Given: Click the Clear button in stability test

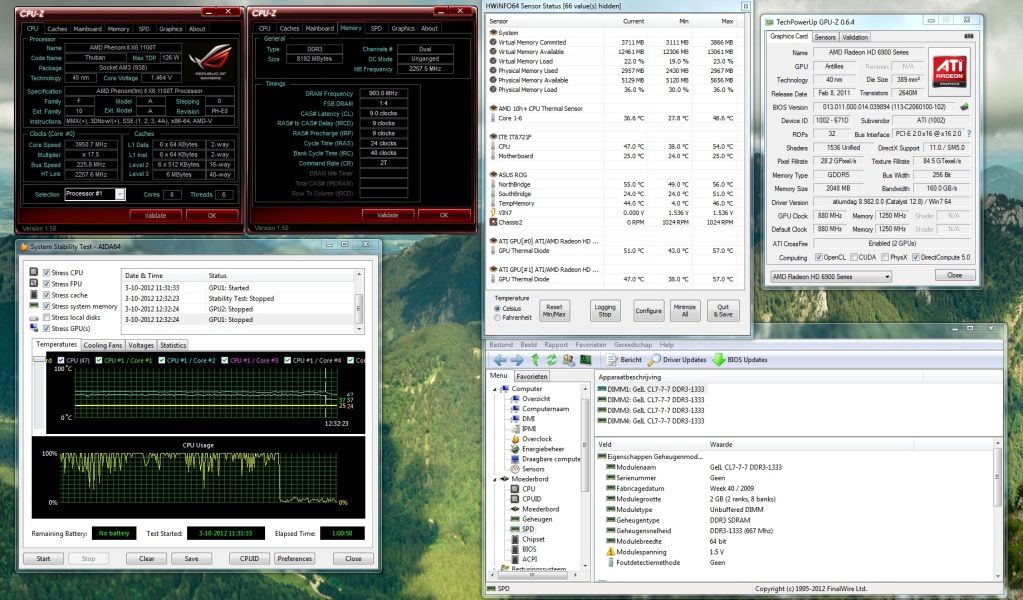Looking at the screenshot, I should (147, 559).
